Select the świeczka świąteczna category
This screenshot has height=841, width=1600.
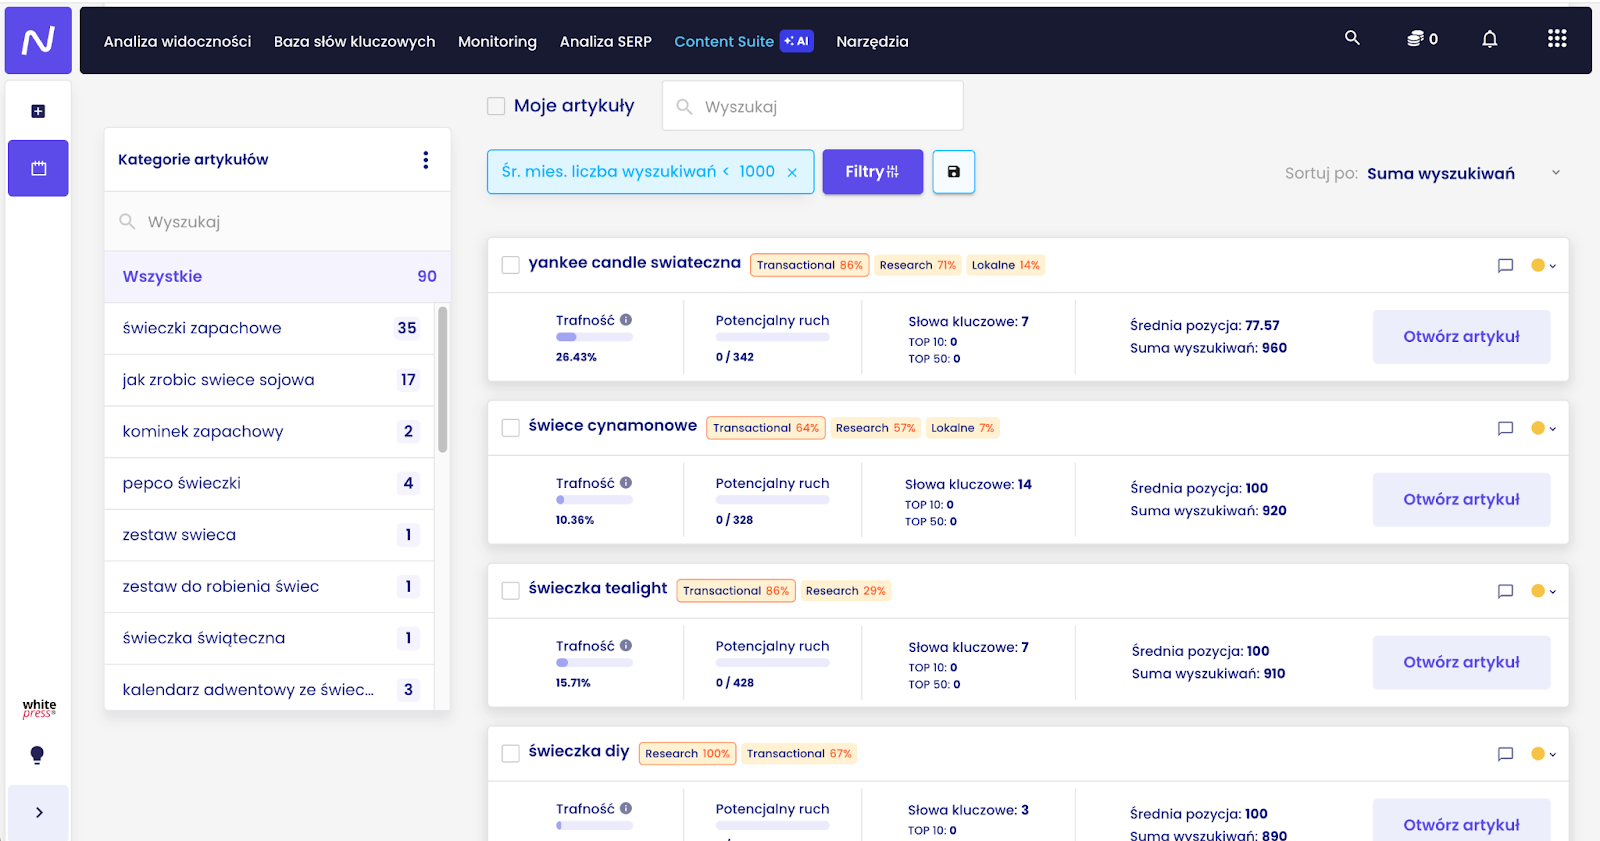(x=269, y=638)
